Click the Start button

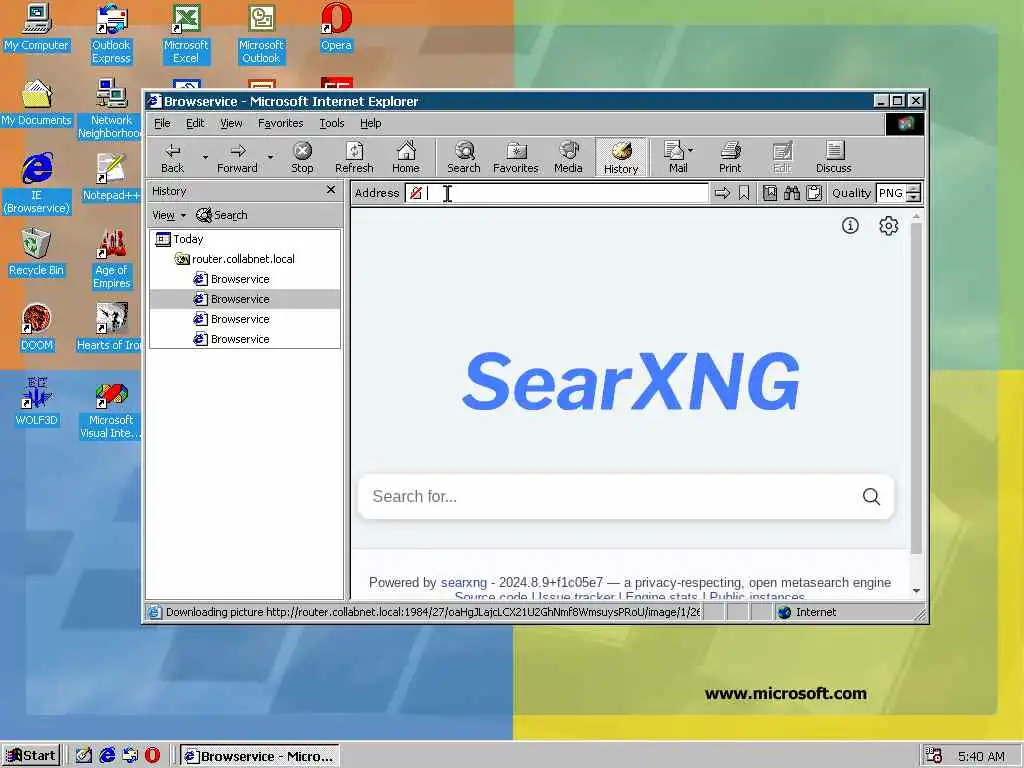pyautogui.click(x=31, y=756)
